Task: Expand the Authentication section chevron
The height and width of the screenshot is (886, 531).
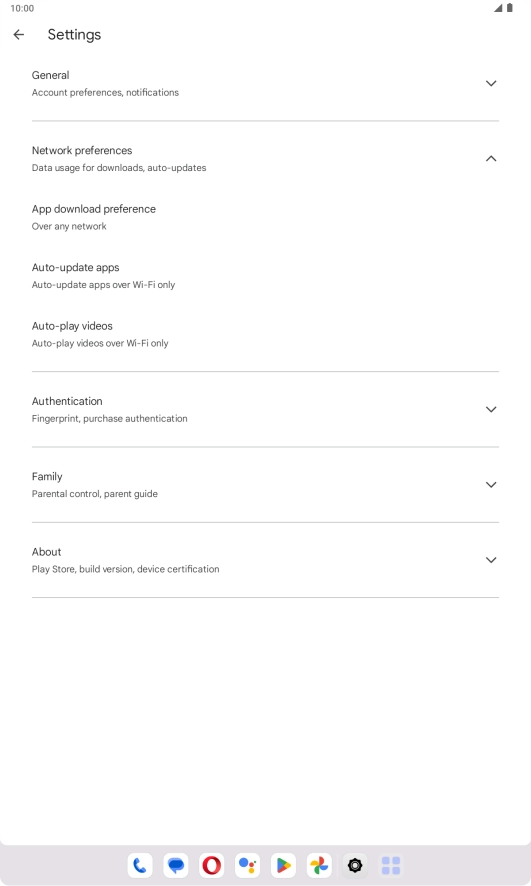Action: coord(491,410)
